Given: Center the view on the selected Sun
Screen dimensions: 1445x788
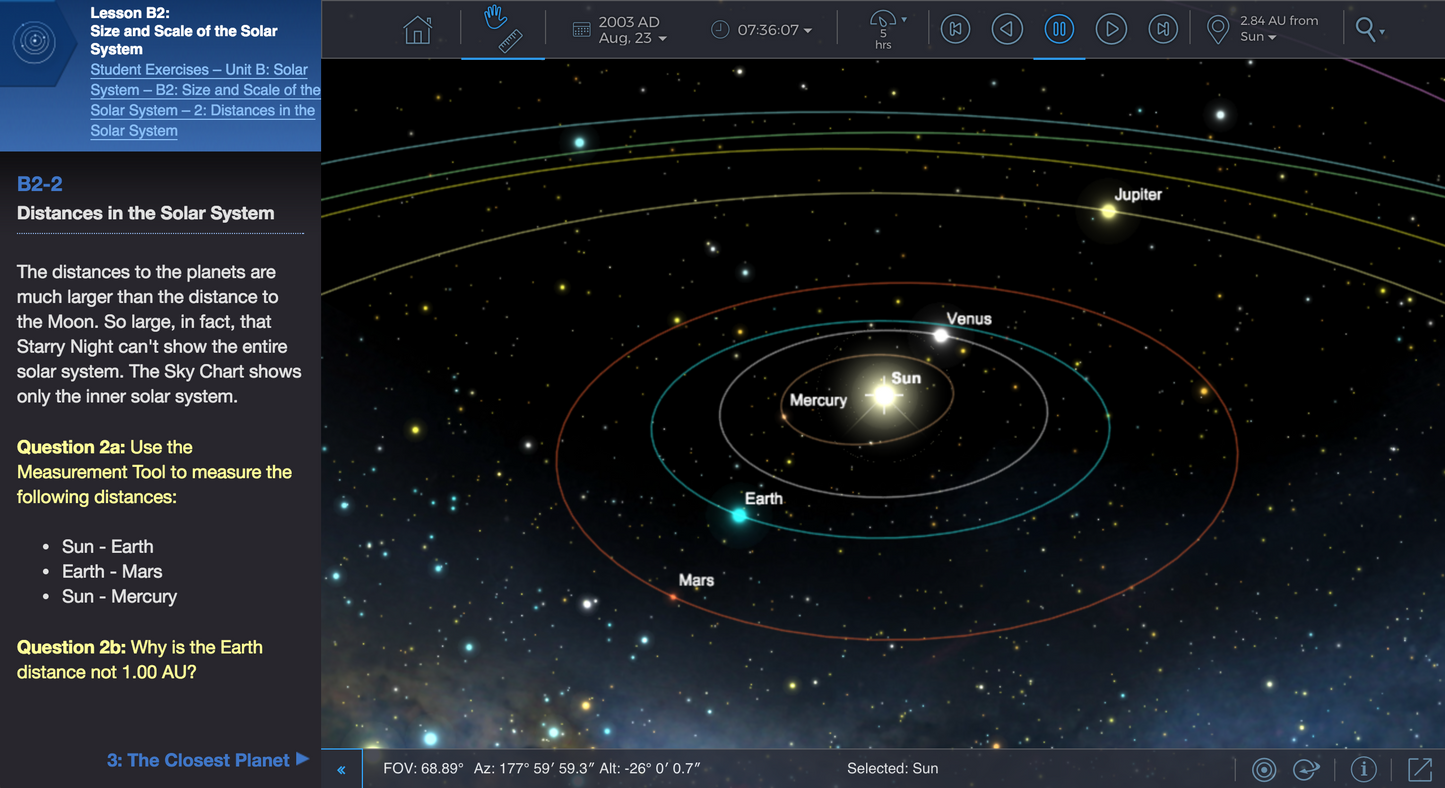Looking at the screenshot, I should 1264,769.
